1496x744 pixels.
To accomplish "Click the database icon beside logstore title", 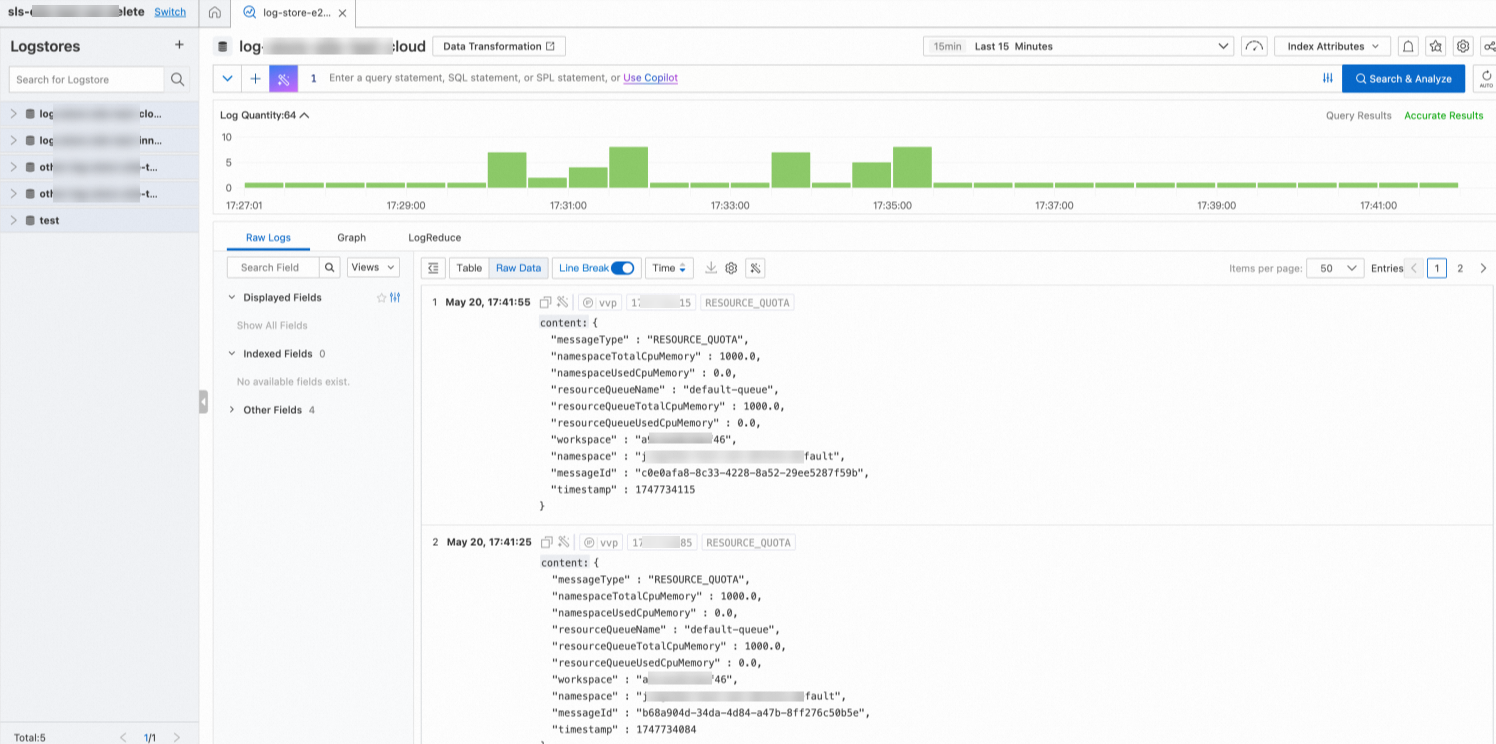I will [222, 46].
